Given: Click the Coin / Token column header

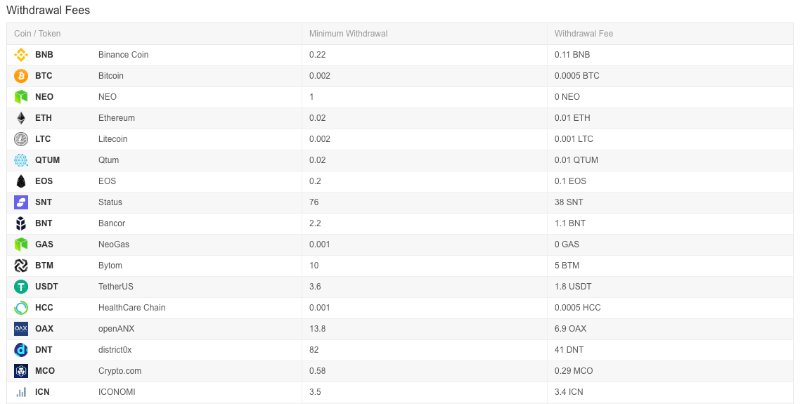Looking at the screenshot, I should [x=37, y=34].
